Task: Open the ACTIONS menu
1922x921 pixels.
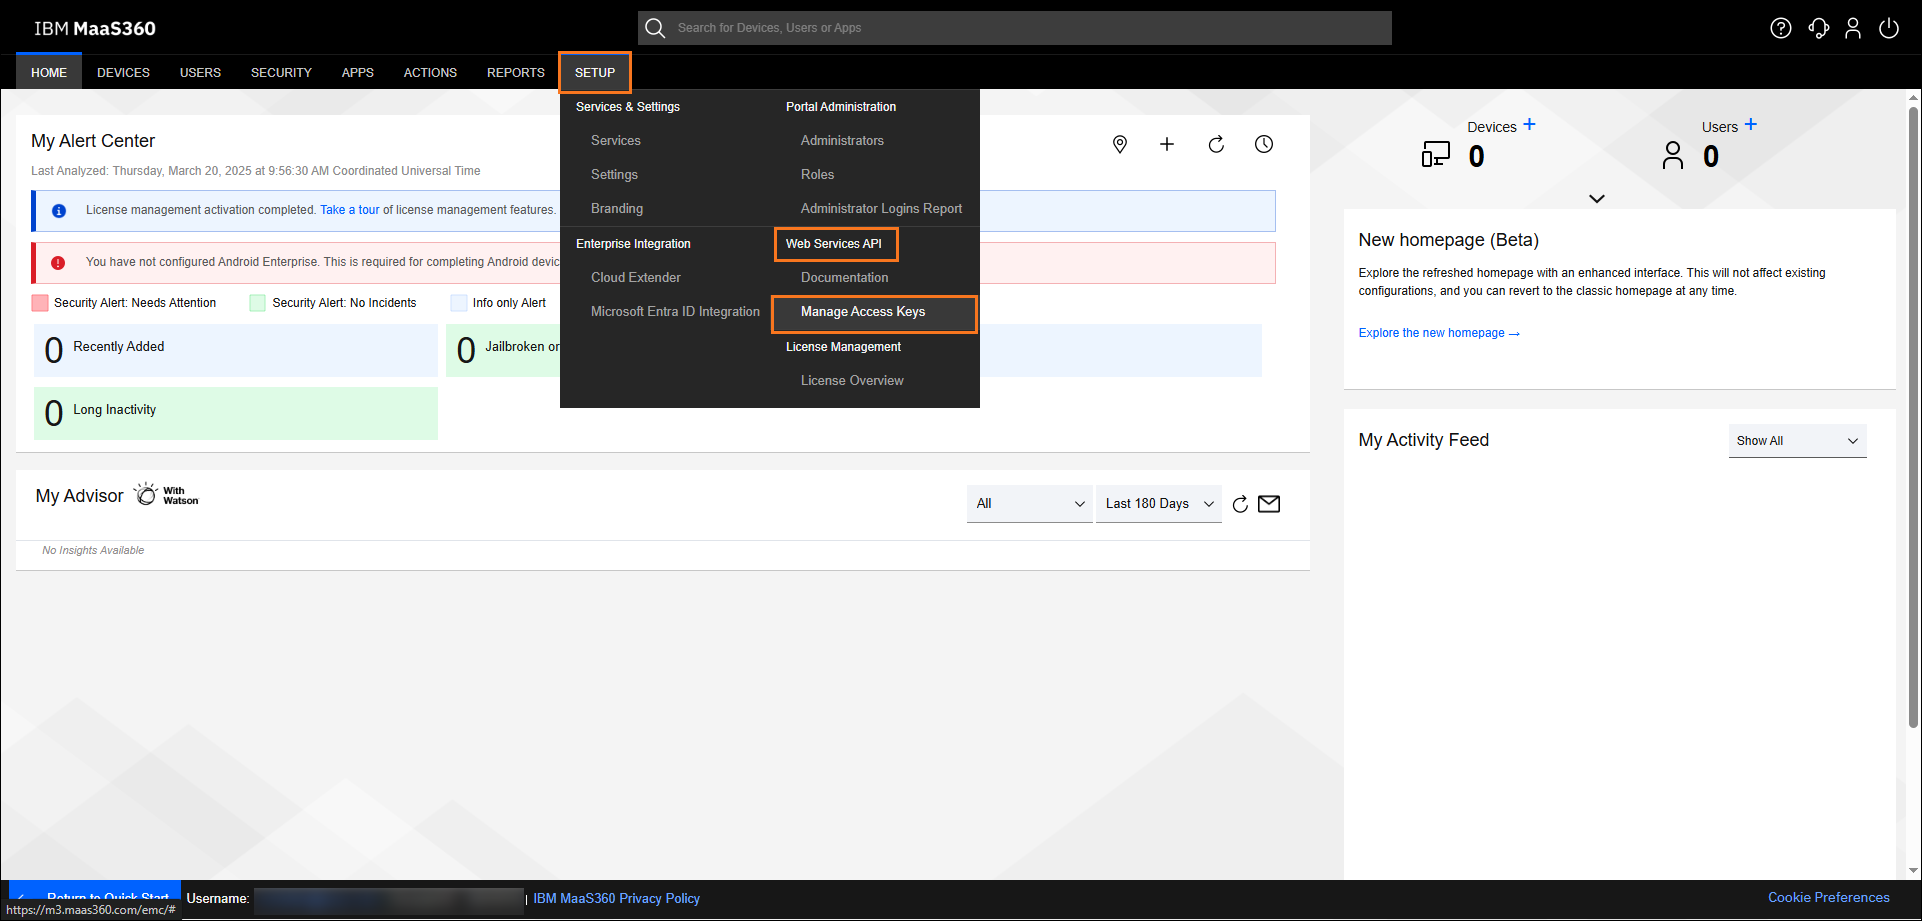Action: pos(430,72)
